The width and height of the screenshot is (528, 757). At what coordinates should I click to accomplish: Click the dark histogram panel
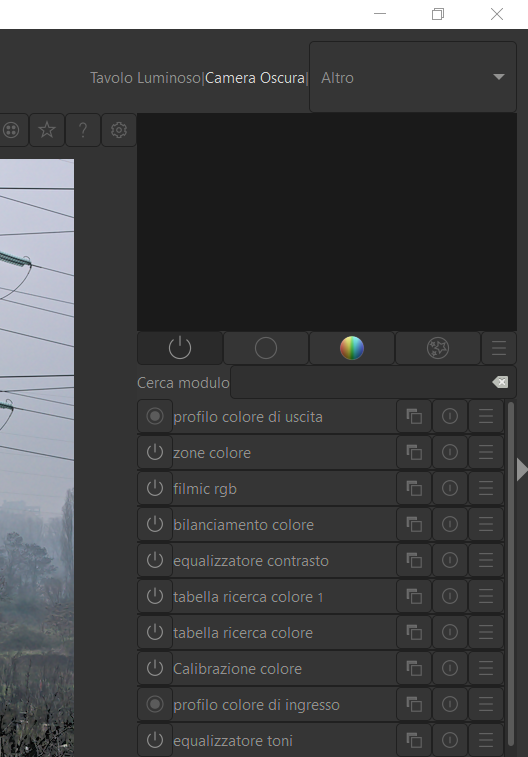pyautogui.click(x=327, y=222)
